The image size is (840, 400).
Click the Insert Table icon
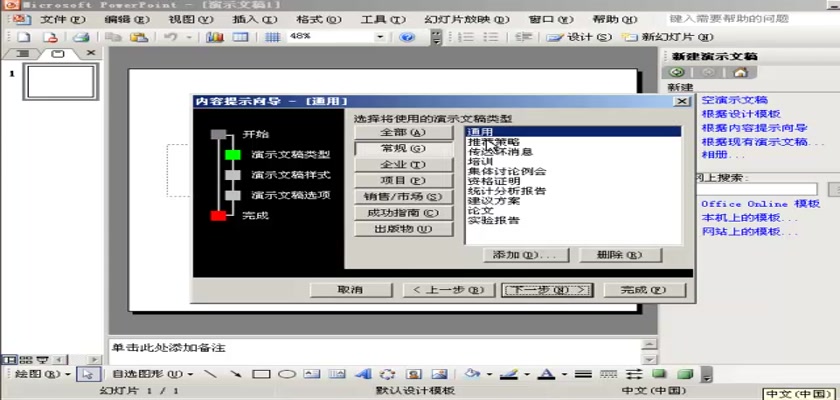[x=241, y=37]
